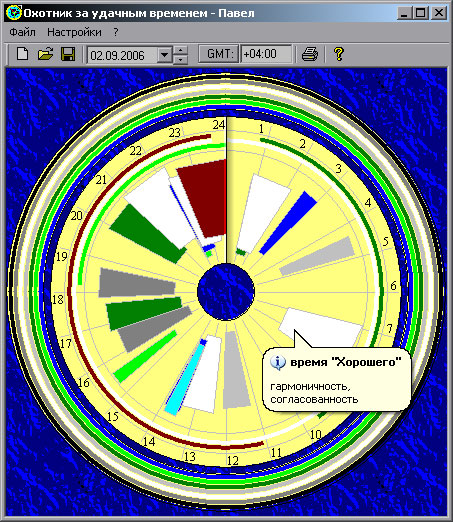Open a file with folder icon

[x=45, y=54]
